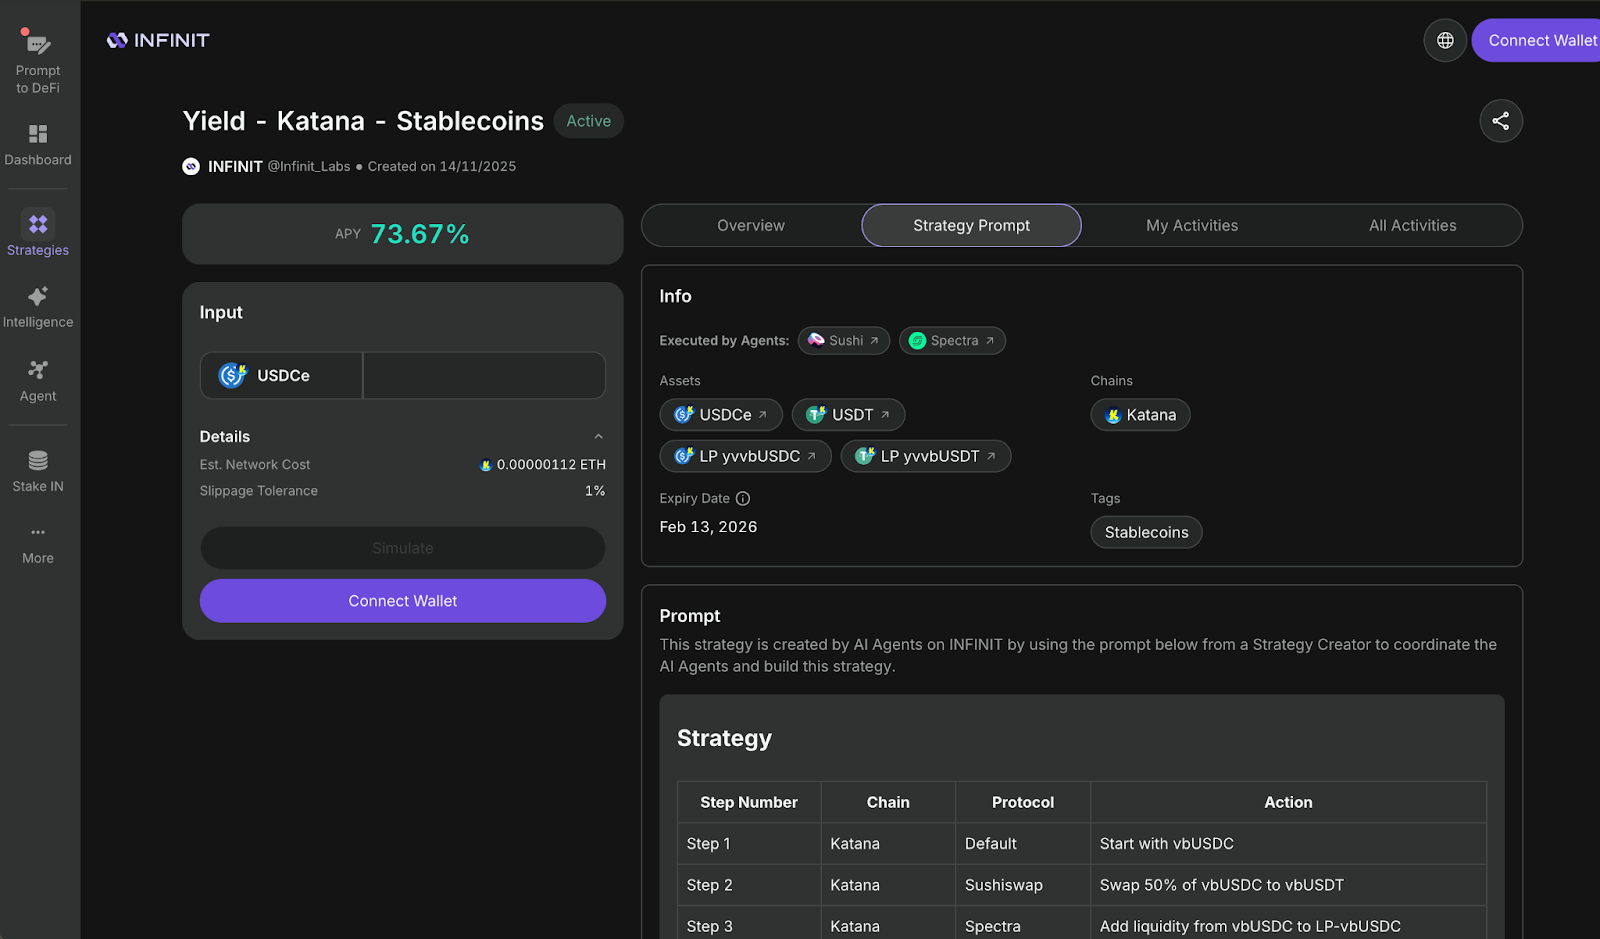Open the All Activities tab
This screenshot has height=939, width=1600.
tap(1412, 225)
